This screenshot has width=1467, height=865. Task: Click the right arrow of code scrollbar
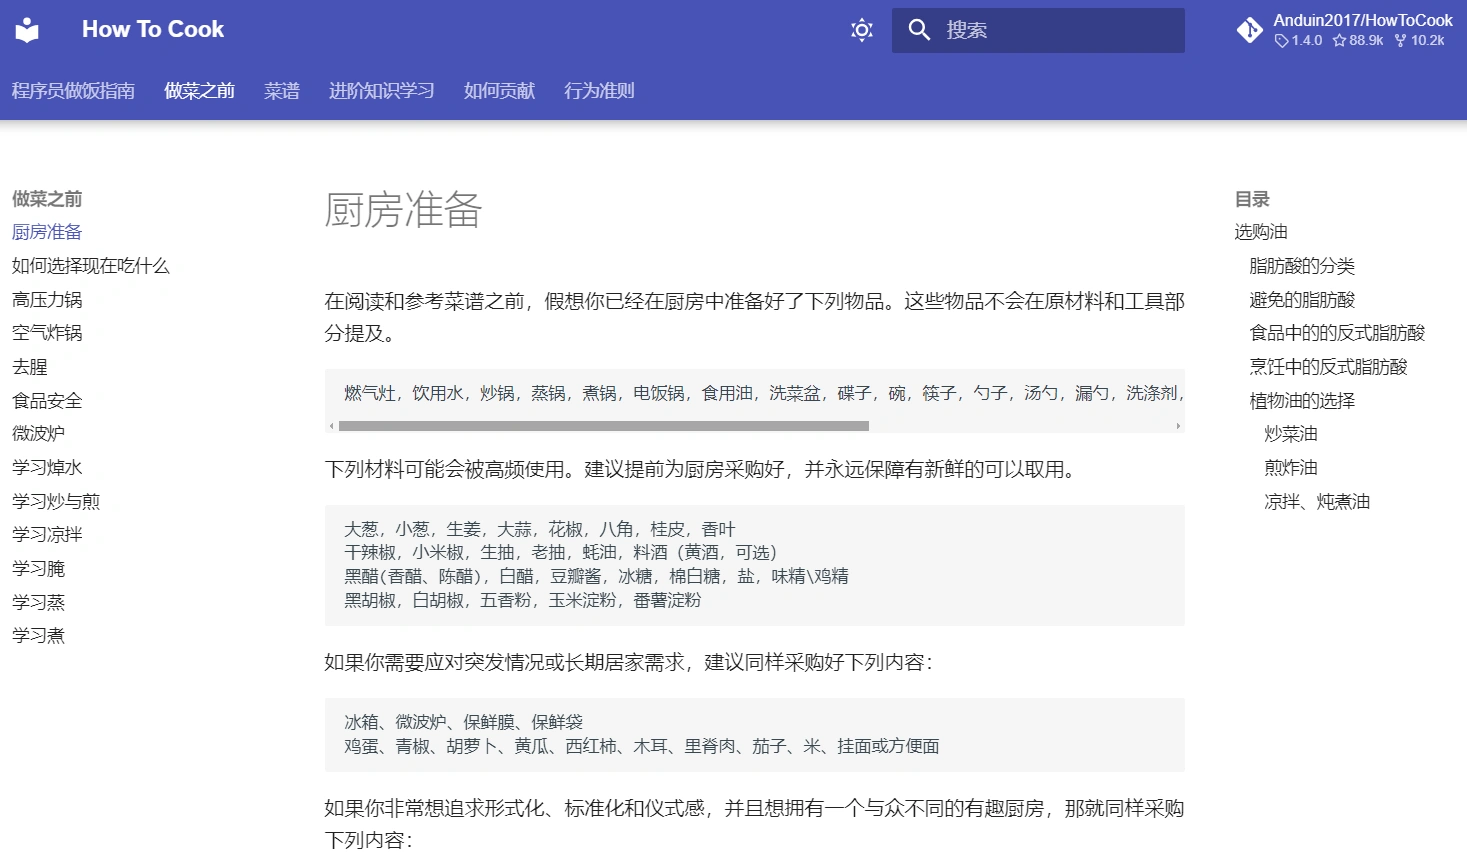[x=1178, y=426]
